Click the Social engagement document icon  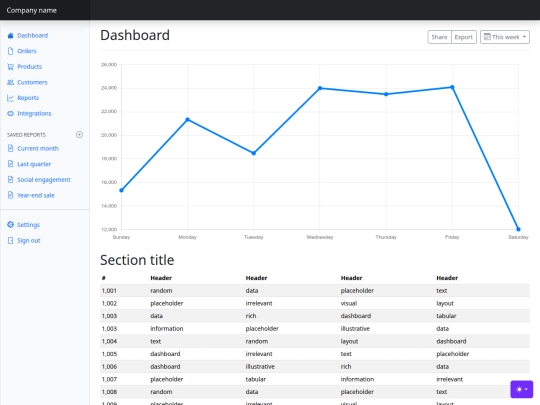pyautogui.click(x=10, y=179)
